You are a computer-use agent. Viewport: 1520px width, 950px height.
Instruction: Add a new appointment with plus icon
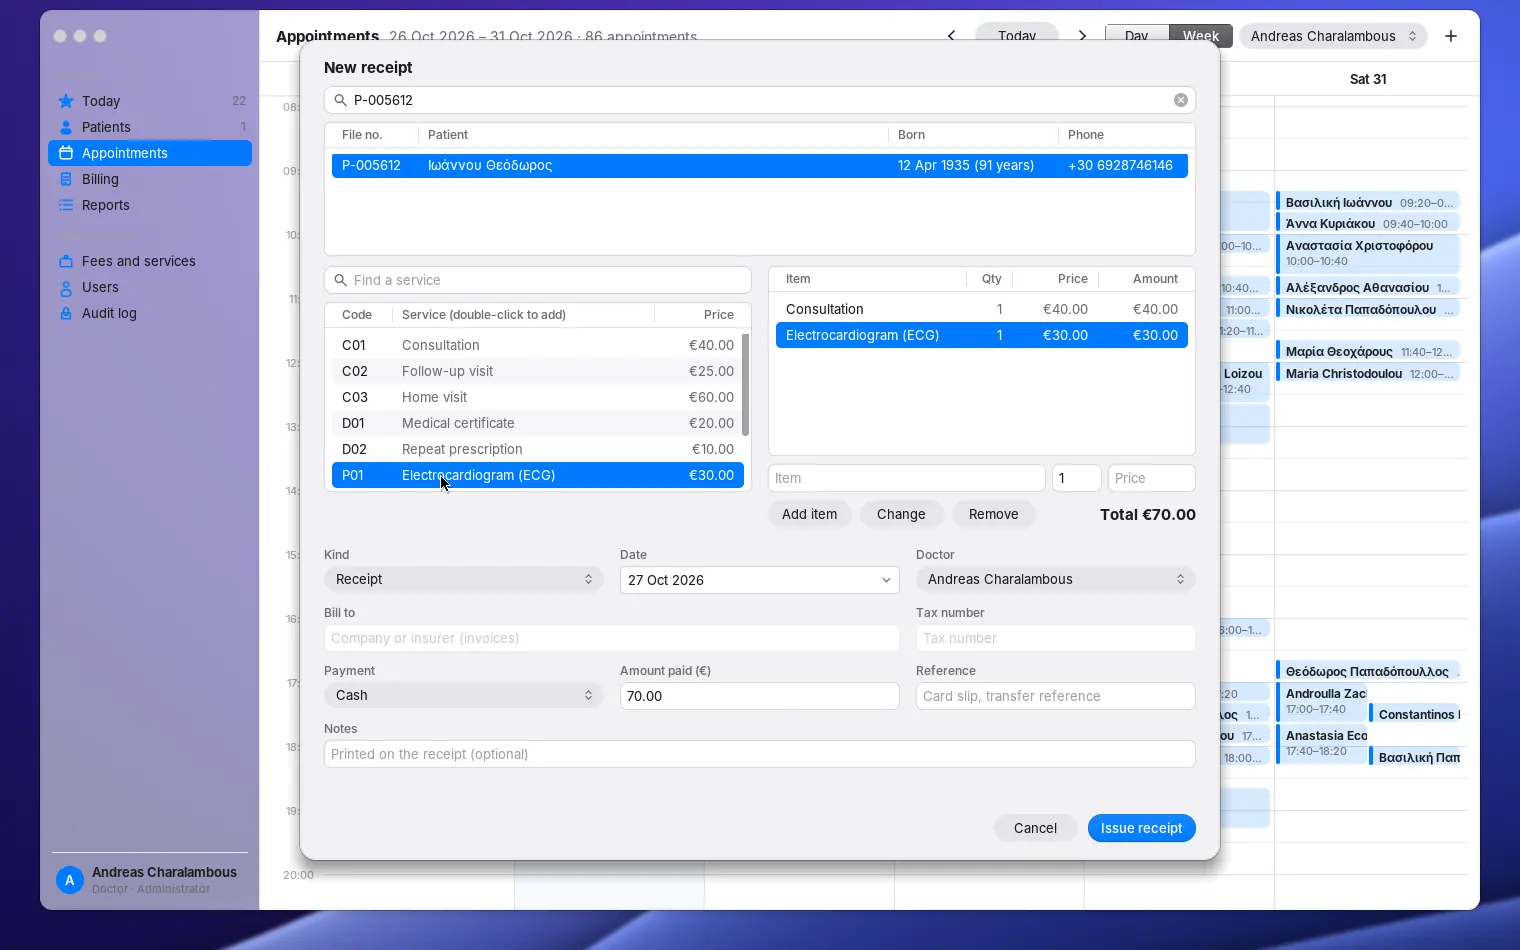click(1451, 36)
